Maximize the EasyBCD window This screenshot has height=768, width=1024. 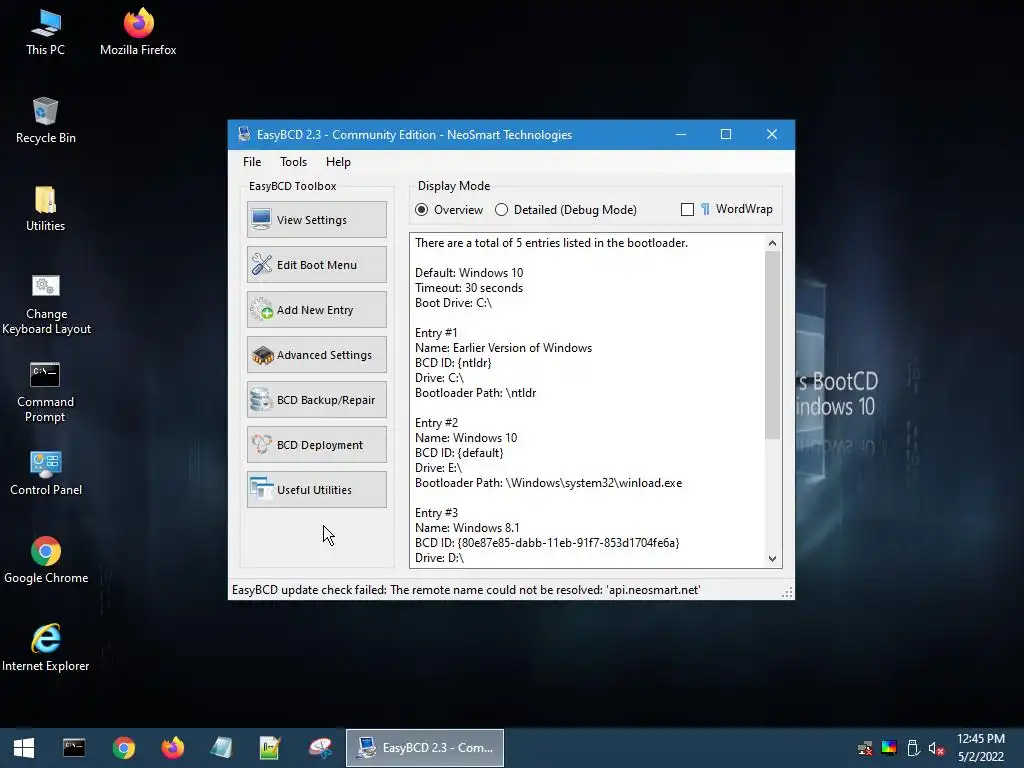pyautogui.click(x=726, y=135)
